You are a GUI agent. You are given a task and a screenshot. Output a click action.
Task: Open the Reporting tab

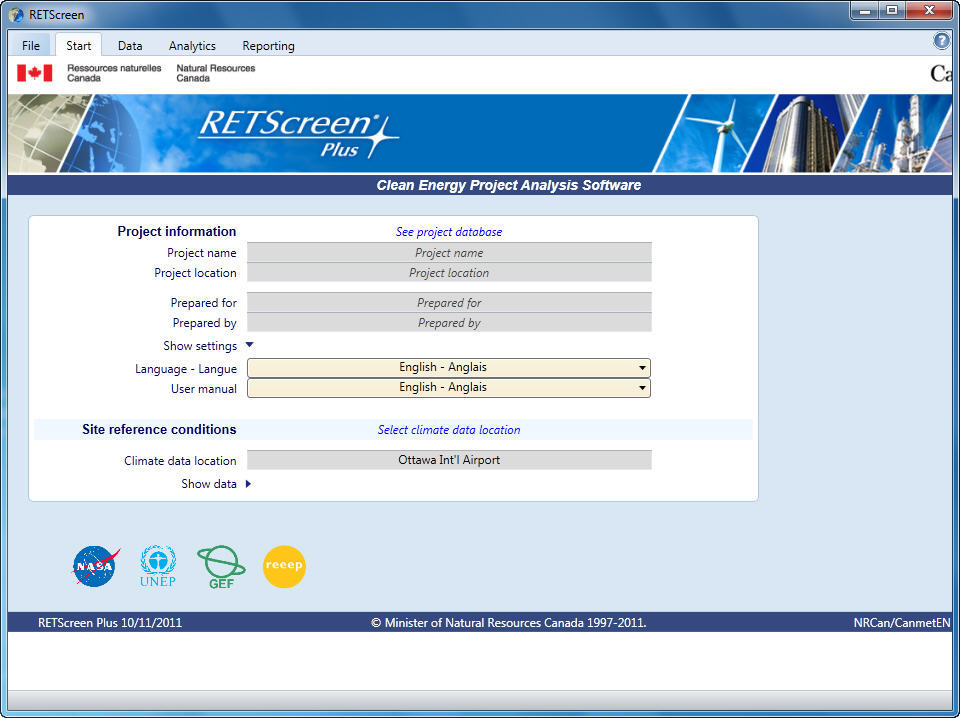pos(268,45)
